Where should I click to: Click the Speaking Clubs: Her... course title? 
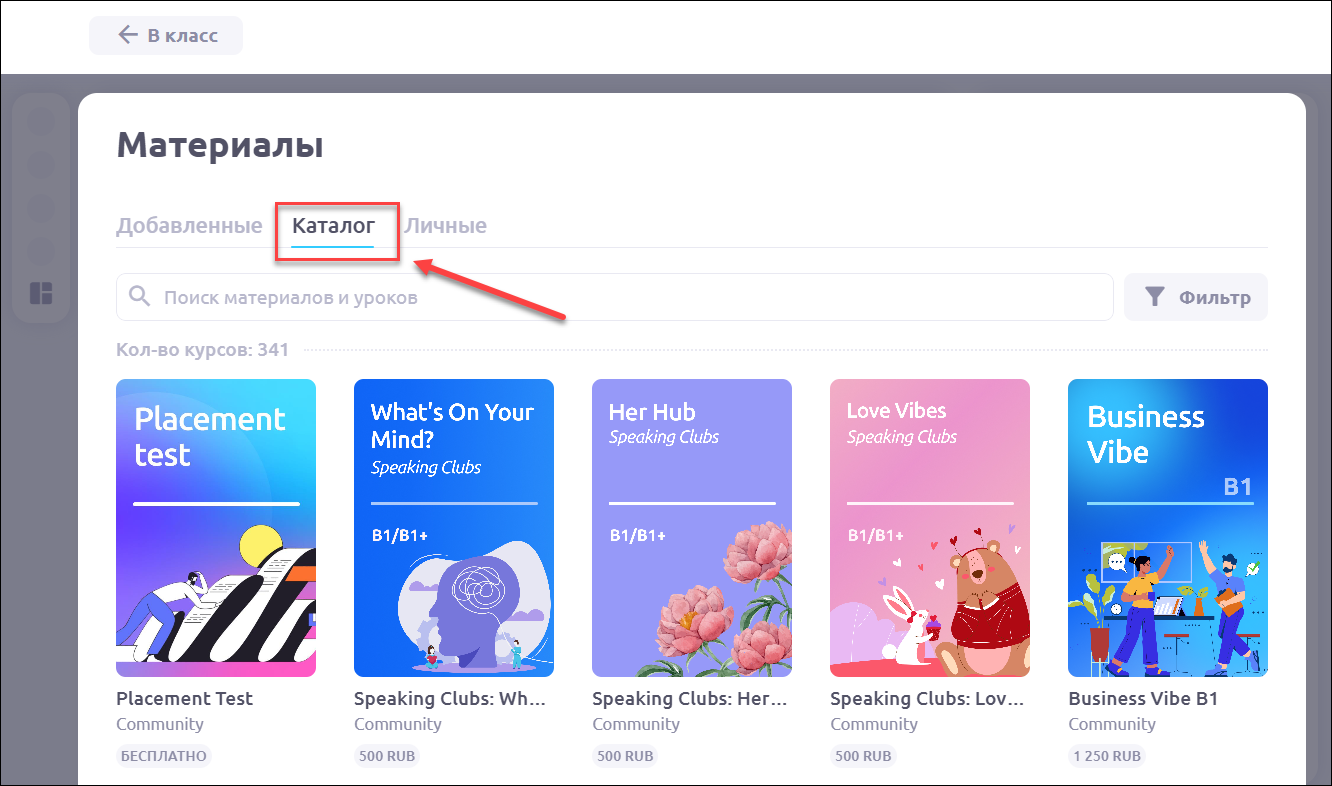(x=690, y=699)
